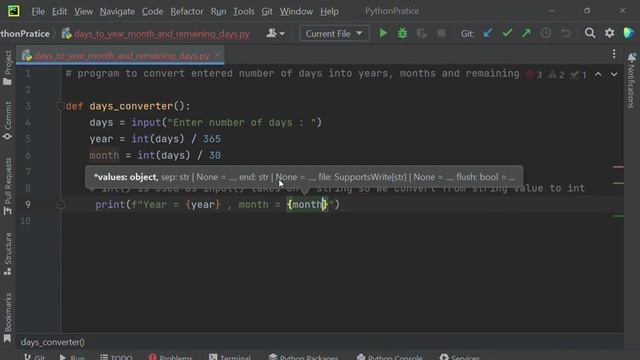The width and height of the screenshot is (640, 360).
Task: Open Git tool window at bottom
Action: click(34, 357)
